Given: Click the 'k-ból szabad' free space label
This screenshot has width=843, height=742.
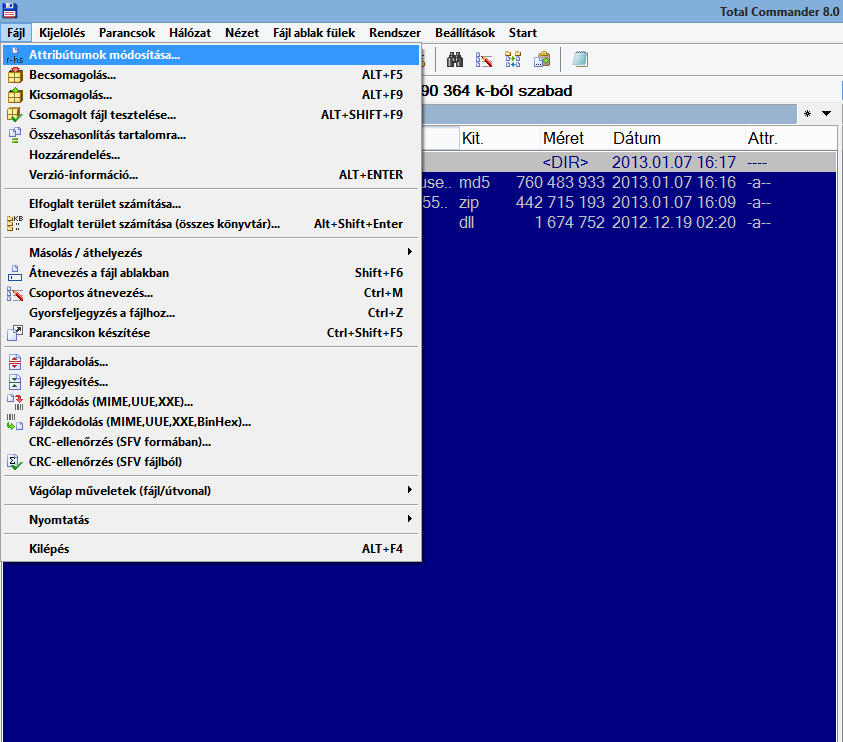Looking at the screenshot, I should pos(524,91).
